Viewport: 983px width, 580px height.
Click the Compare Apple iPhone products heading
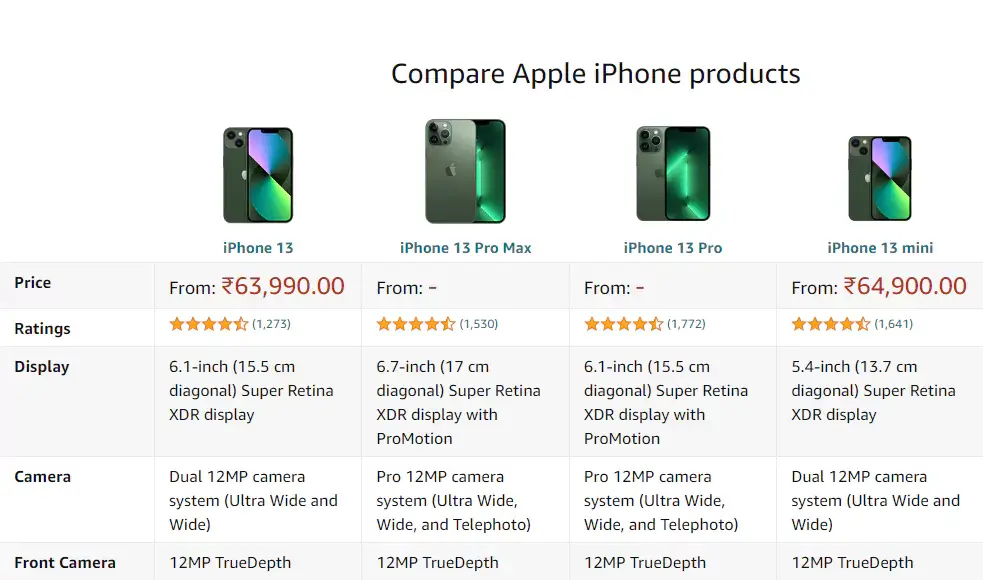595,73
